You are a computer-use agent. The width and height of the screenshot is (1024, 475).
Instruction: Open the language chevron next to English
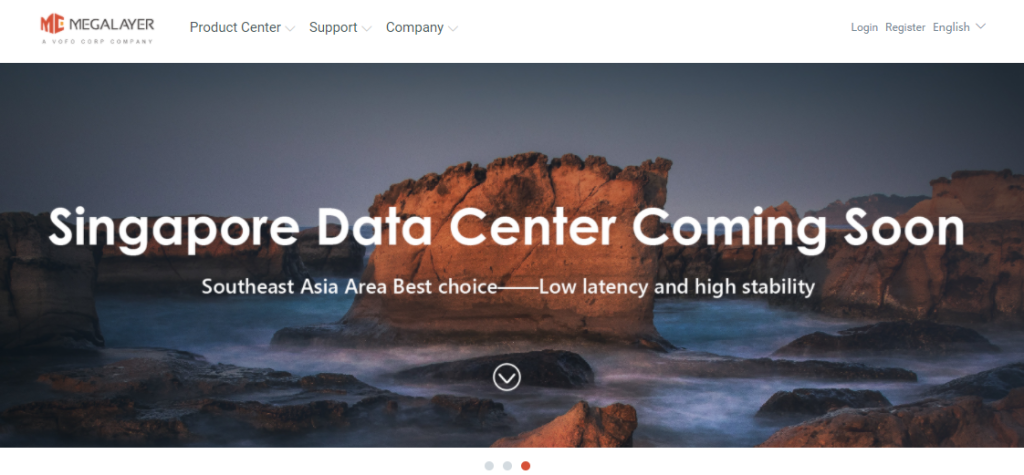click(x=980, y=27)
